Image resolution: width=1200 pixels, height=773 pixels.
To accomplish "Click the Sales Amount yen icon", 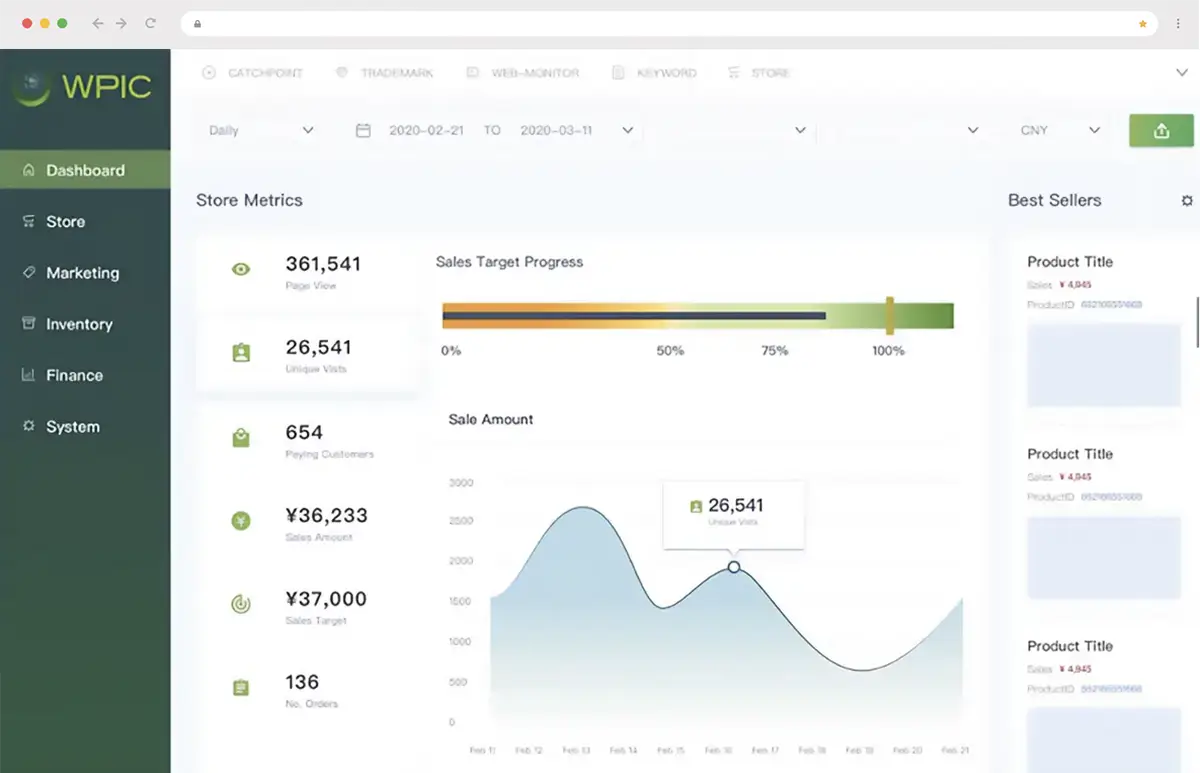I will (240, 520).
